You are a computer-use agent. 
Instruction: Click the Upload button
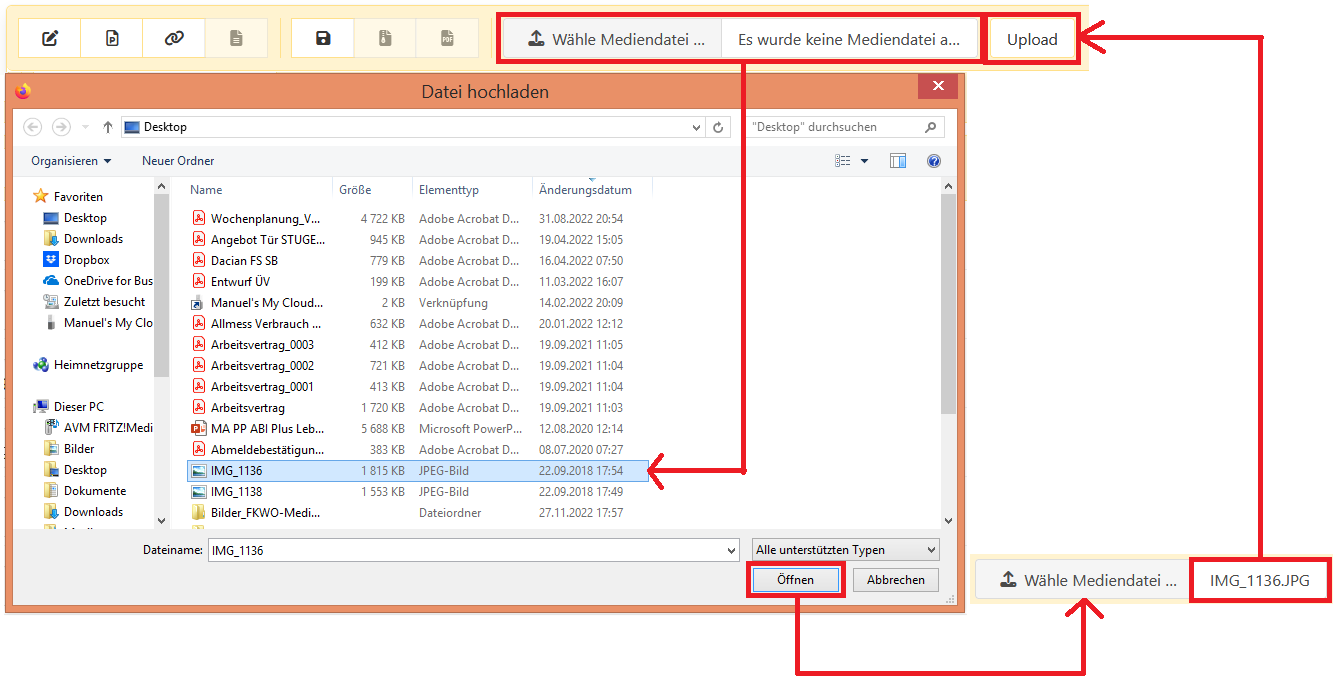click(x=1032, y=41)
